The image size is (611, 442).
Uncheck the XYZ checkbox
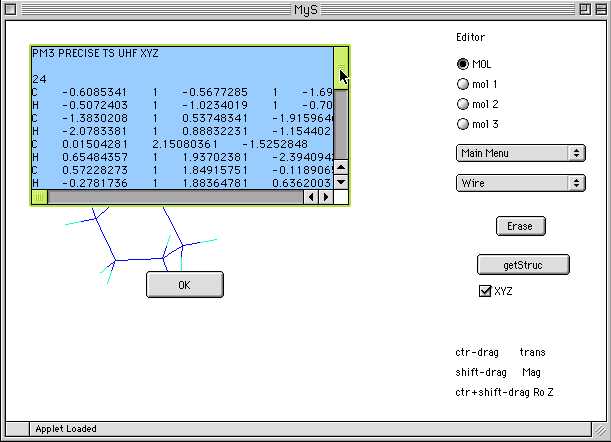[x=485, y=291]
